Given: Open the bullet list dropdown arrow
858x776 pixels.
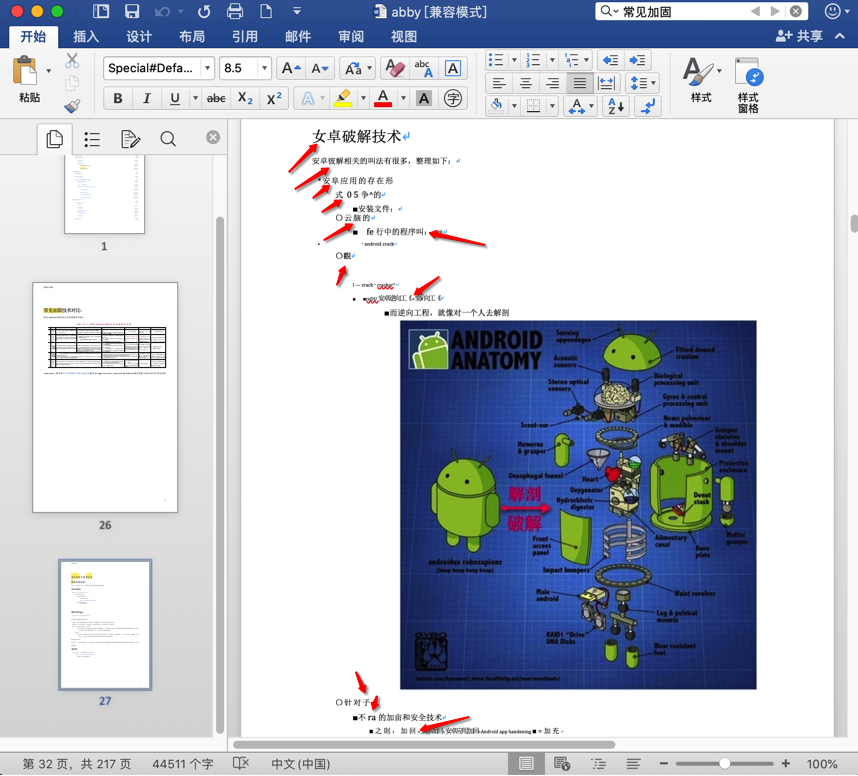Looking at the screenshot, I should (514, 60).
